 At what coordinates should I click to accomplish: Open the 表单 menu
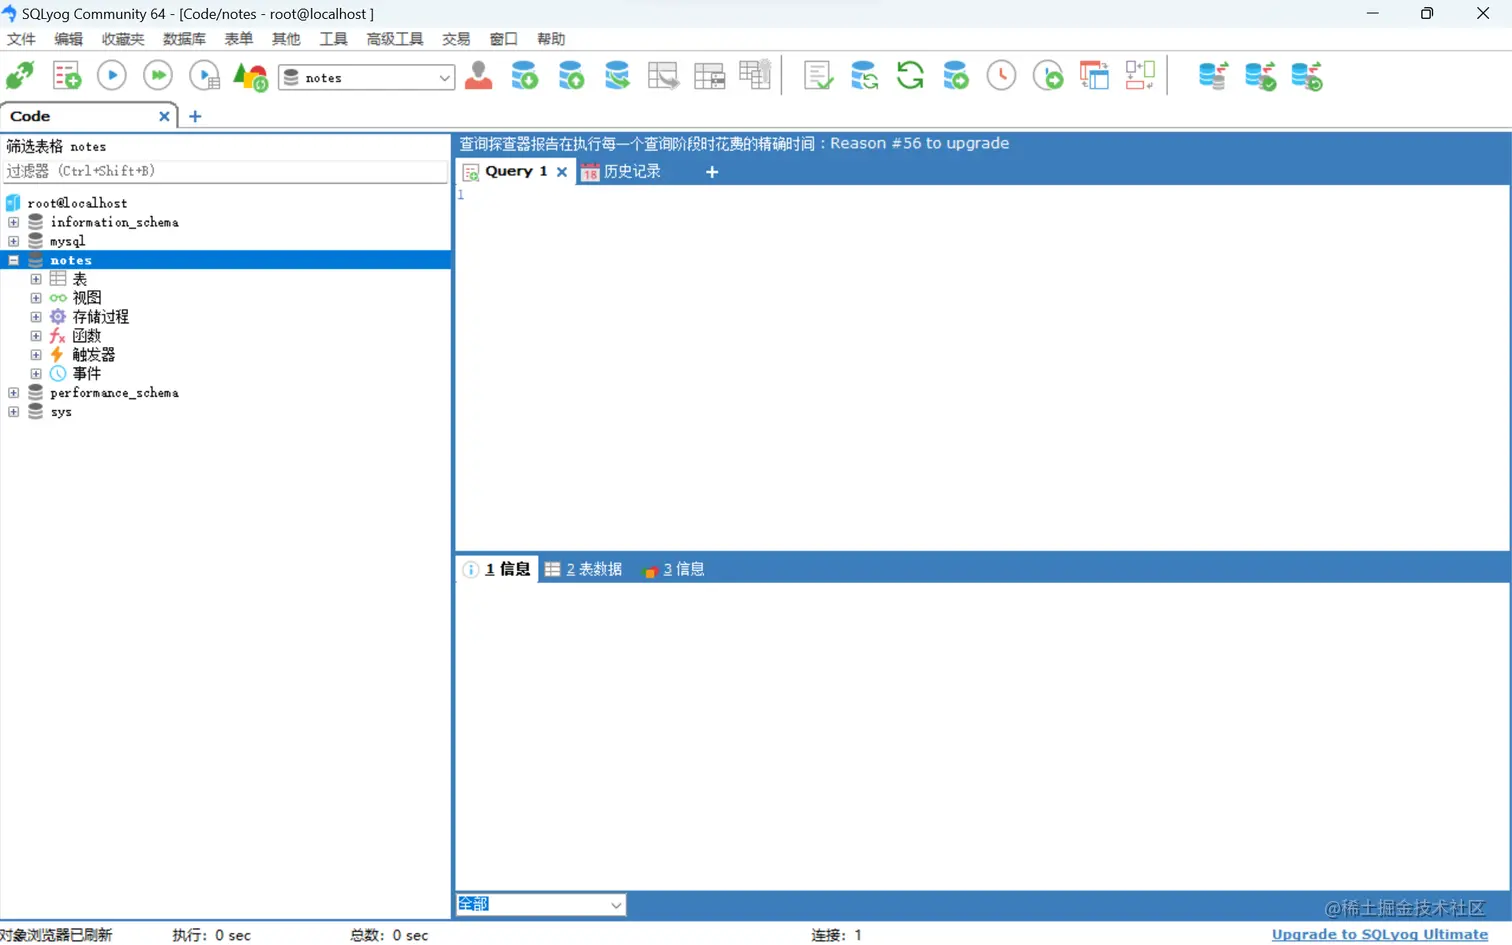click(238, 39)
